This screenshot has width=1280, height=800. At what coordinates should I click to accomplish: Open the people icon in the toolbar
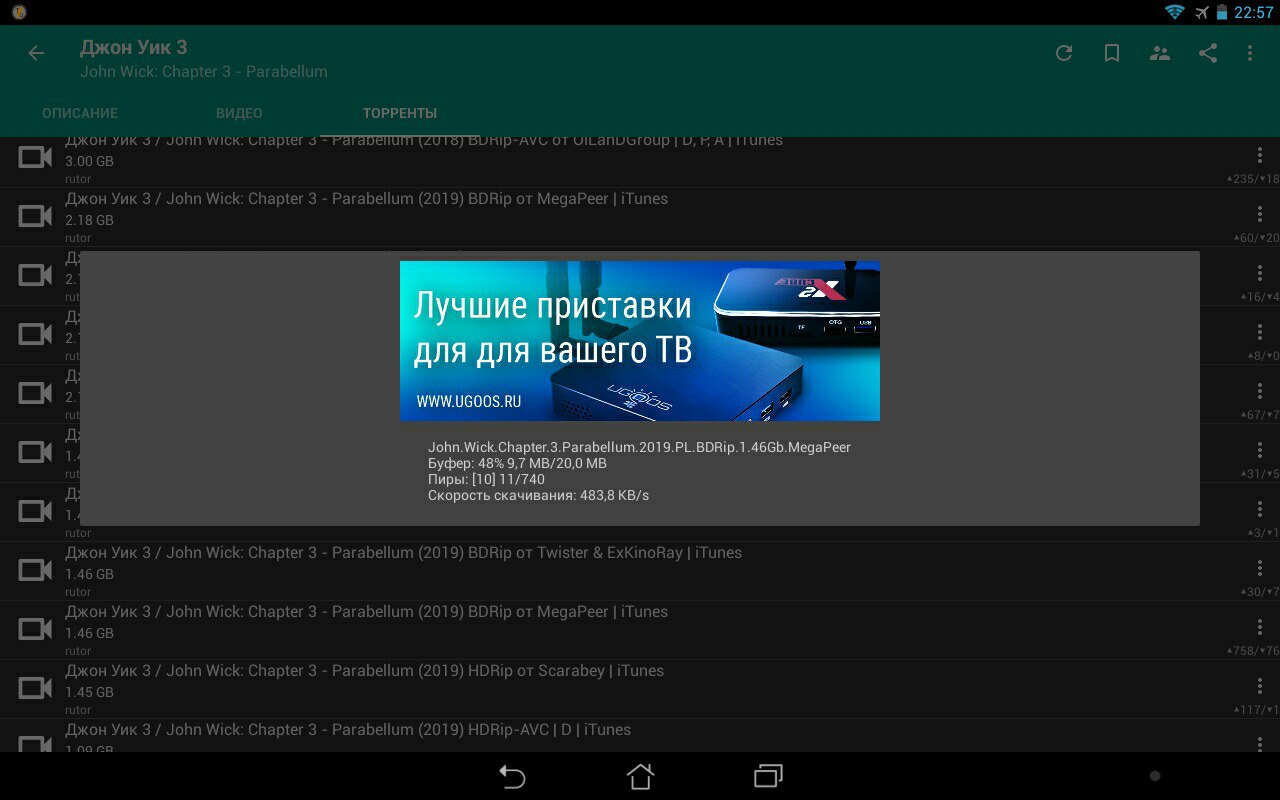click(x=1160, y=53)
